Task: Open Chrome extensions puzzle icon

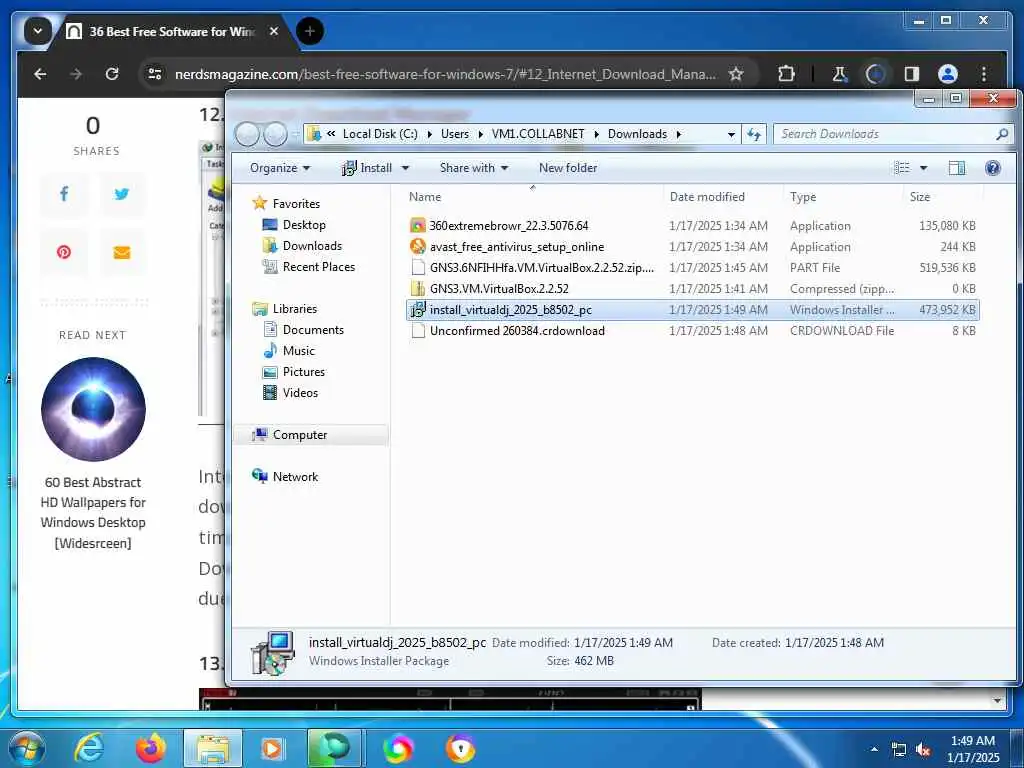Action: (787, 74)
